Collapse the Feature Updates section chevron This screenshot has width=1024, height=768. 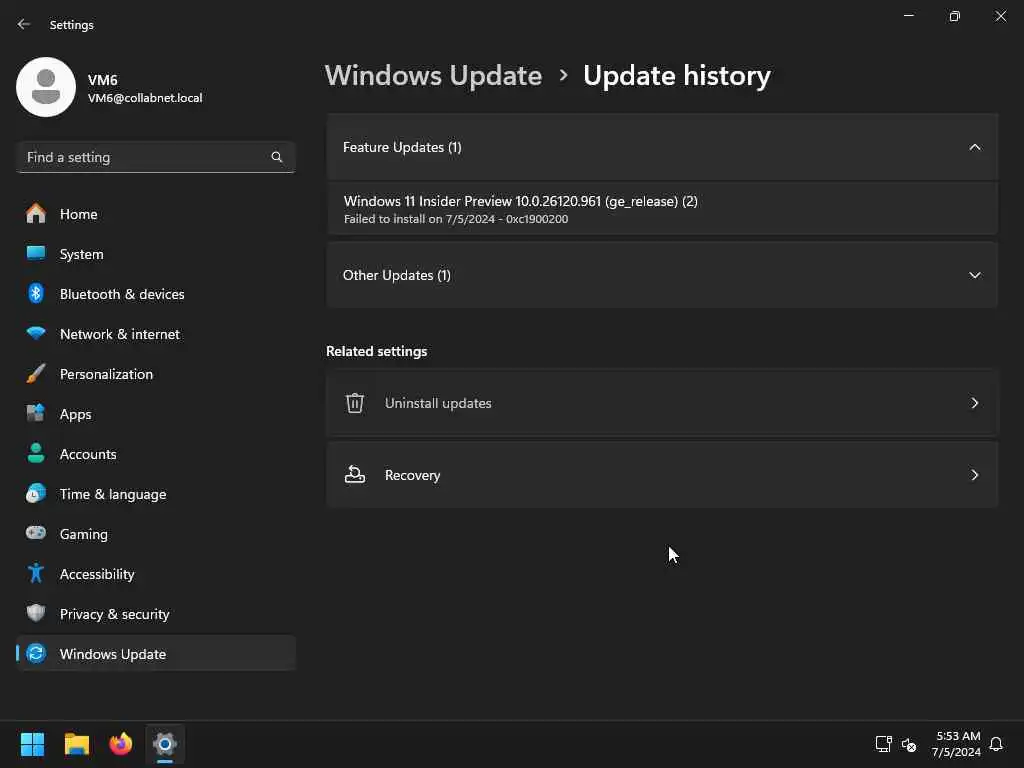coord(974,148)
